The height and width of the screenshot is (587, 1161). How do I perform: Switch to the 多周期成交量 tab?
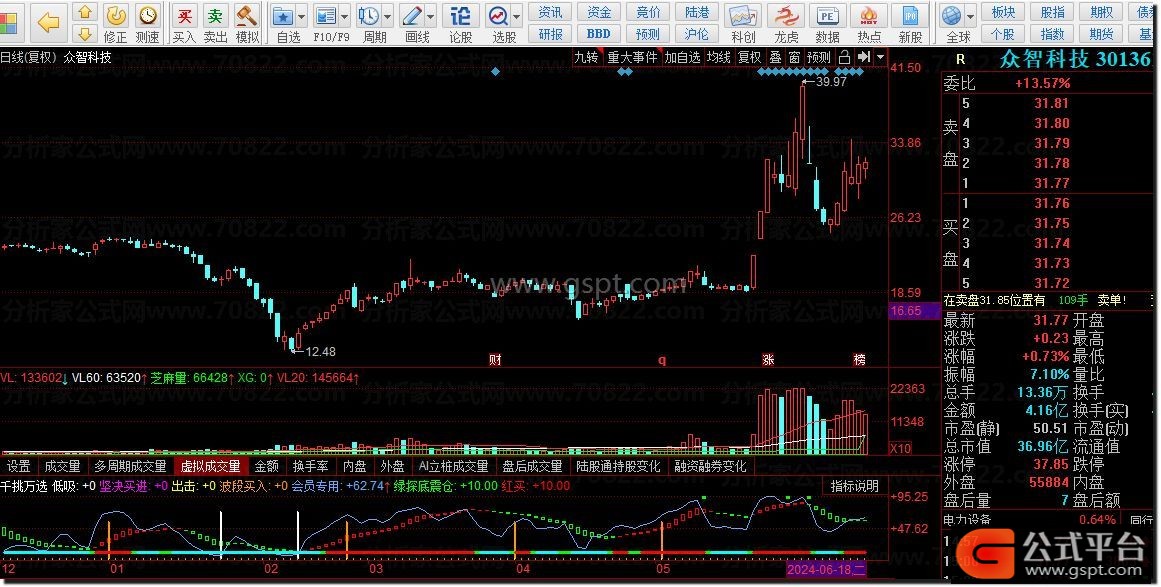(x=130, y=466)
